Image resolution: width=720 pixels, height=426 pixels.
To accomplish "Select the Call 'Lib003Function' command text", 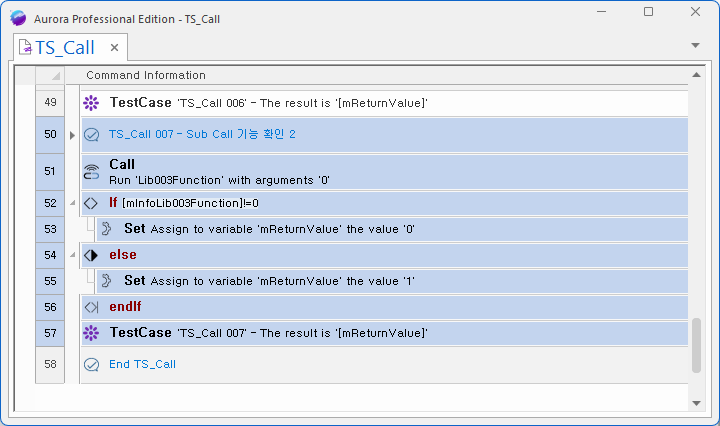I will coord(219,172).
